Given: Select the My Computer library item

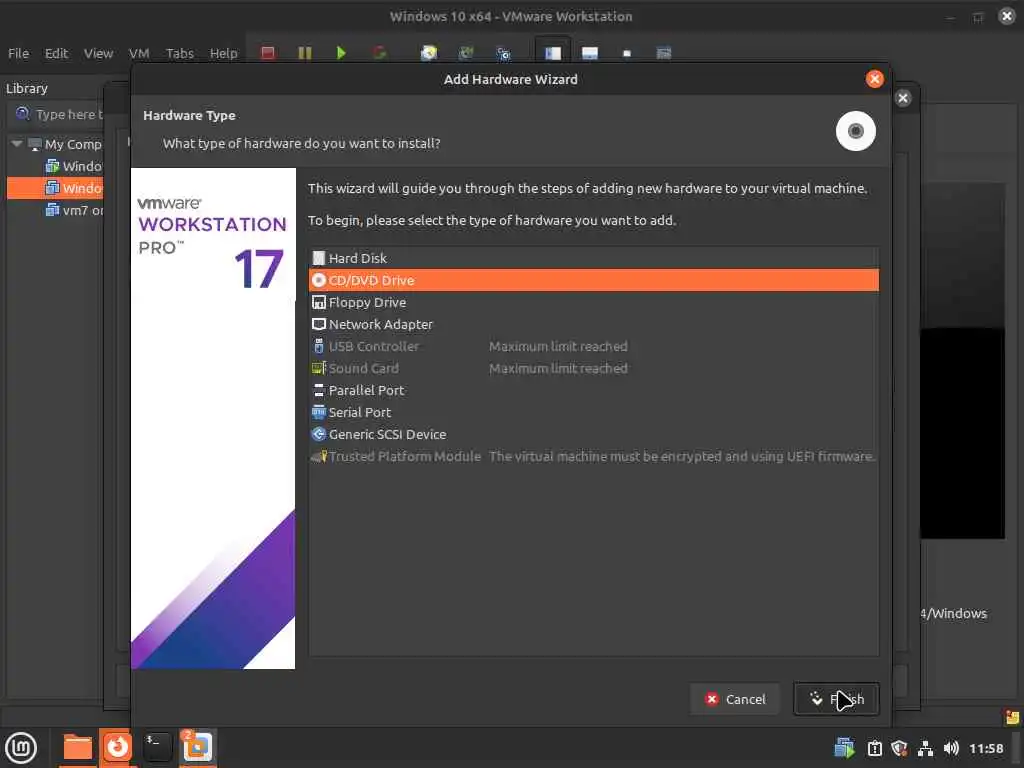Looking at the screenshot, I should tap(65, 144).
